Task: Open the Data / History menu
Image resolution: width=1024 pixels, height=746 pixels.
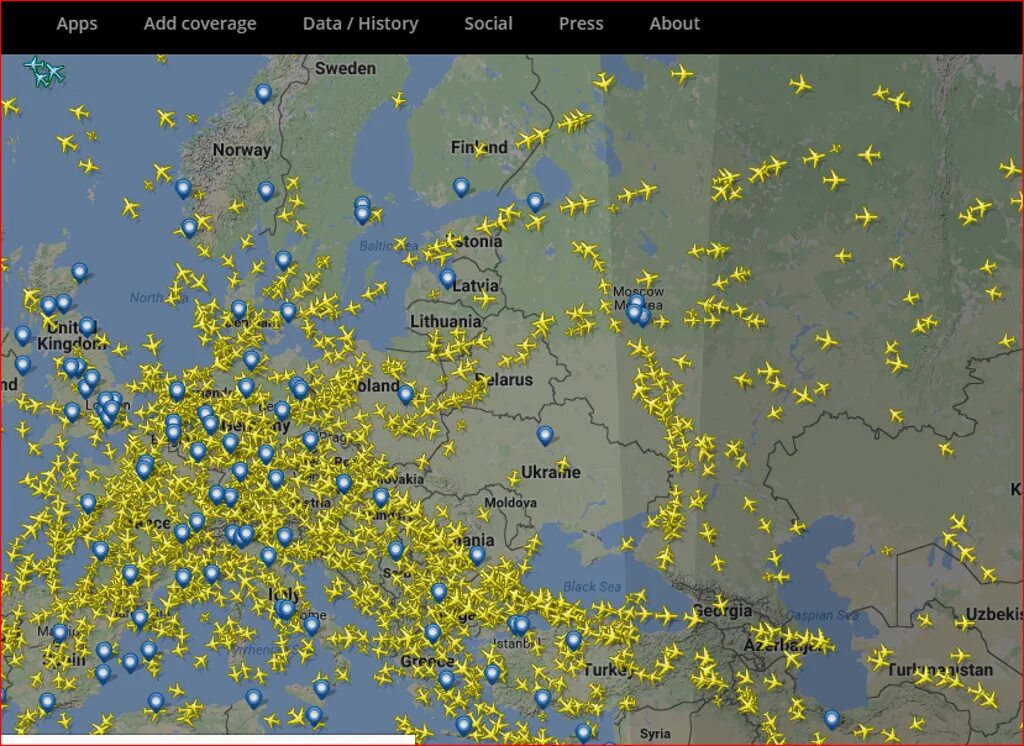Action: [360, 24]
